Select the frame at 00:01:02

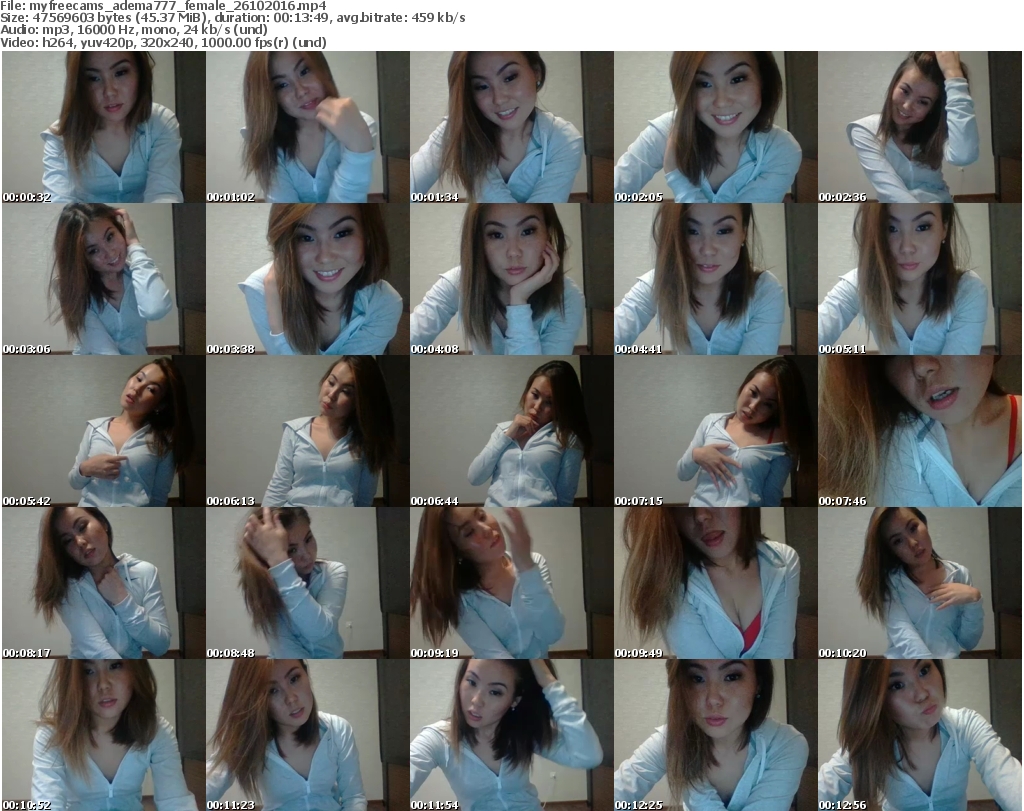(307, 127)
